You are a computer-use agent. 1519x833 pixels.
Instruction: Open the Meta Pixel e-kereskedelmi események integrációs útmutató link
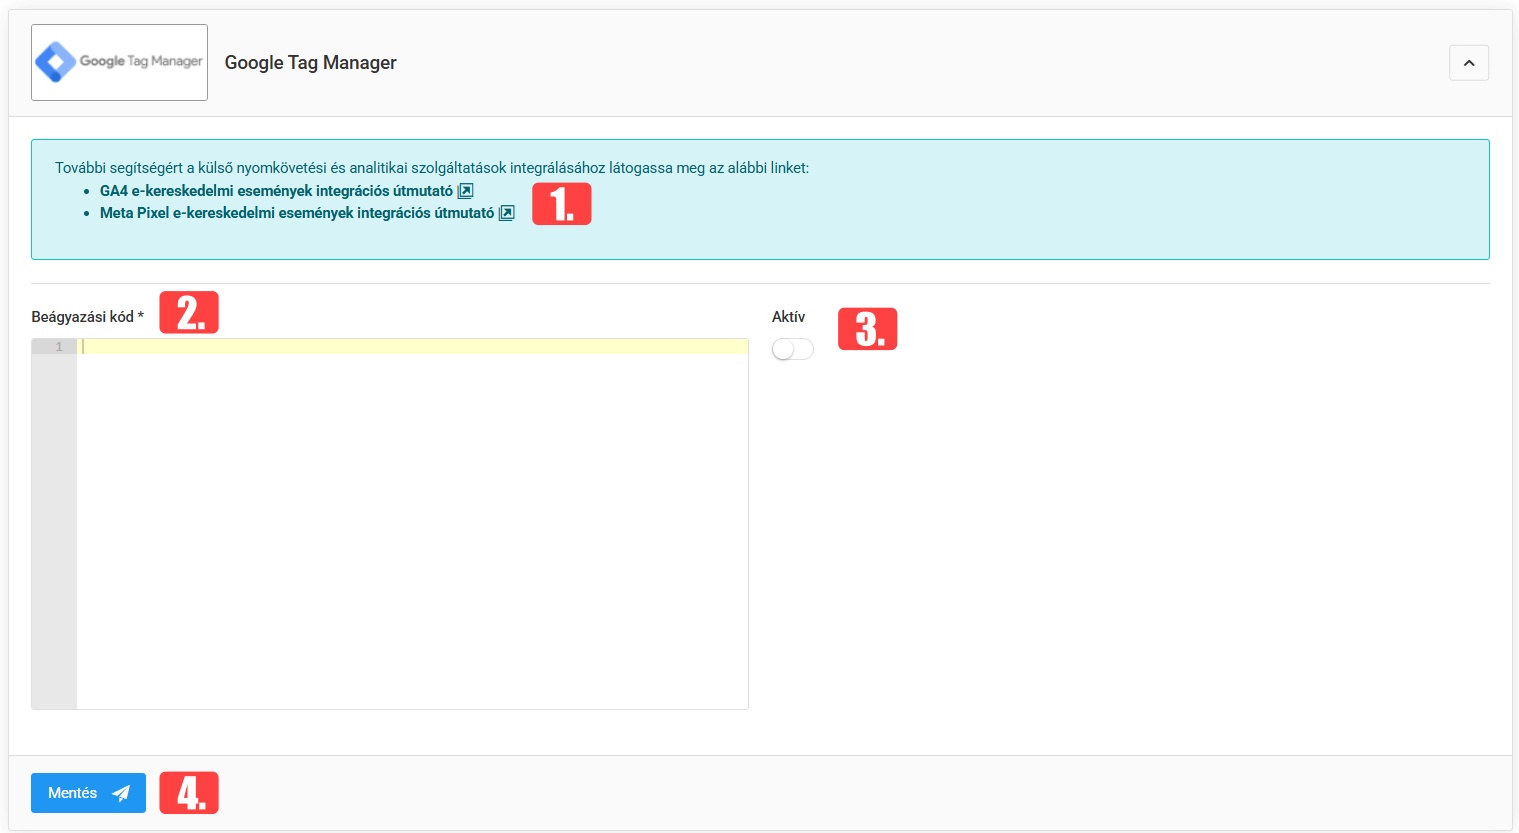click(x=297, y=213)
